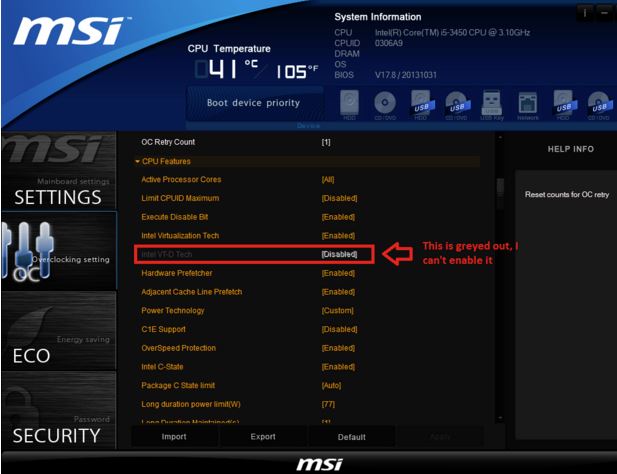
Task: Open the ECO energy saving section
Action: 59,331
